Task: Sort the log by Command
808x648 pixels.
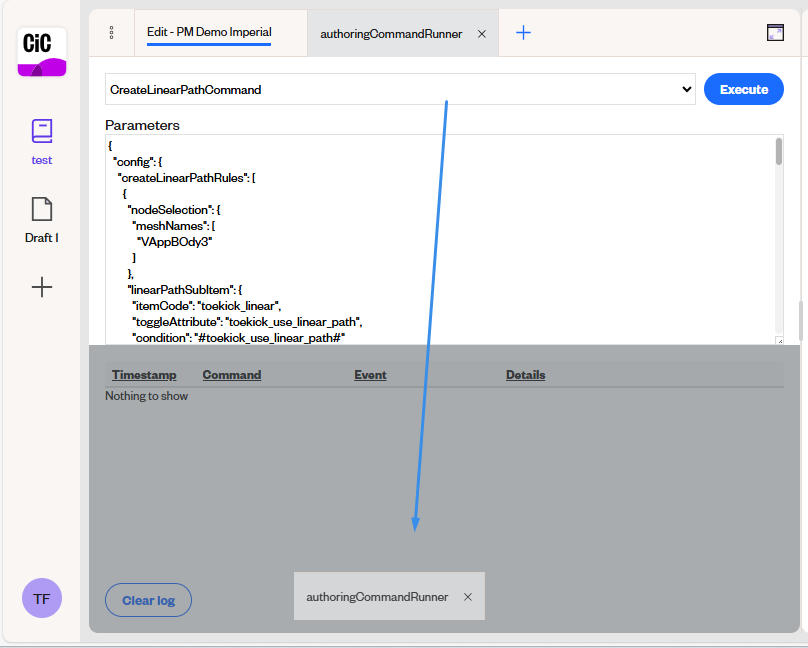Action: pyautogui.click(x=231, y=374)
